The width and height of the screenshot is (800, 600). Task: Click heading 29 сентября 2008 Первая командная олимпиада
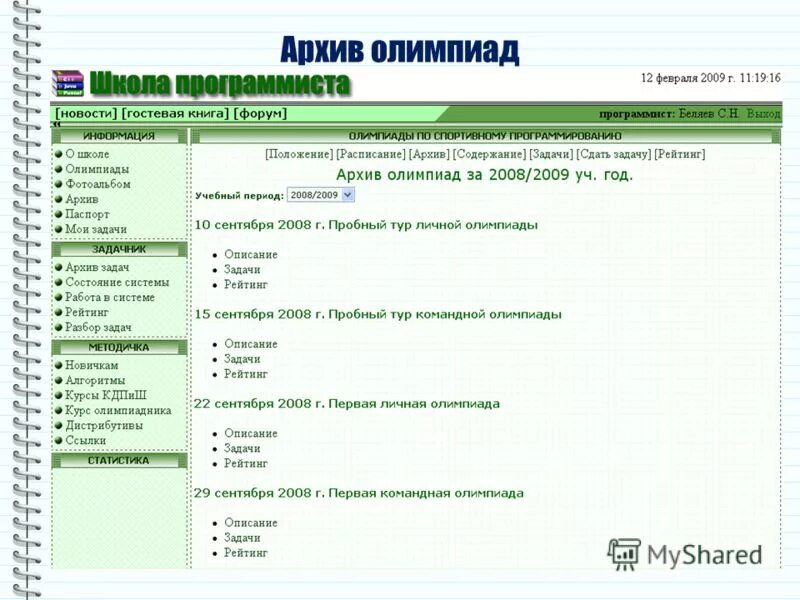point(359,493)
